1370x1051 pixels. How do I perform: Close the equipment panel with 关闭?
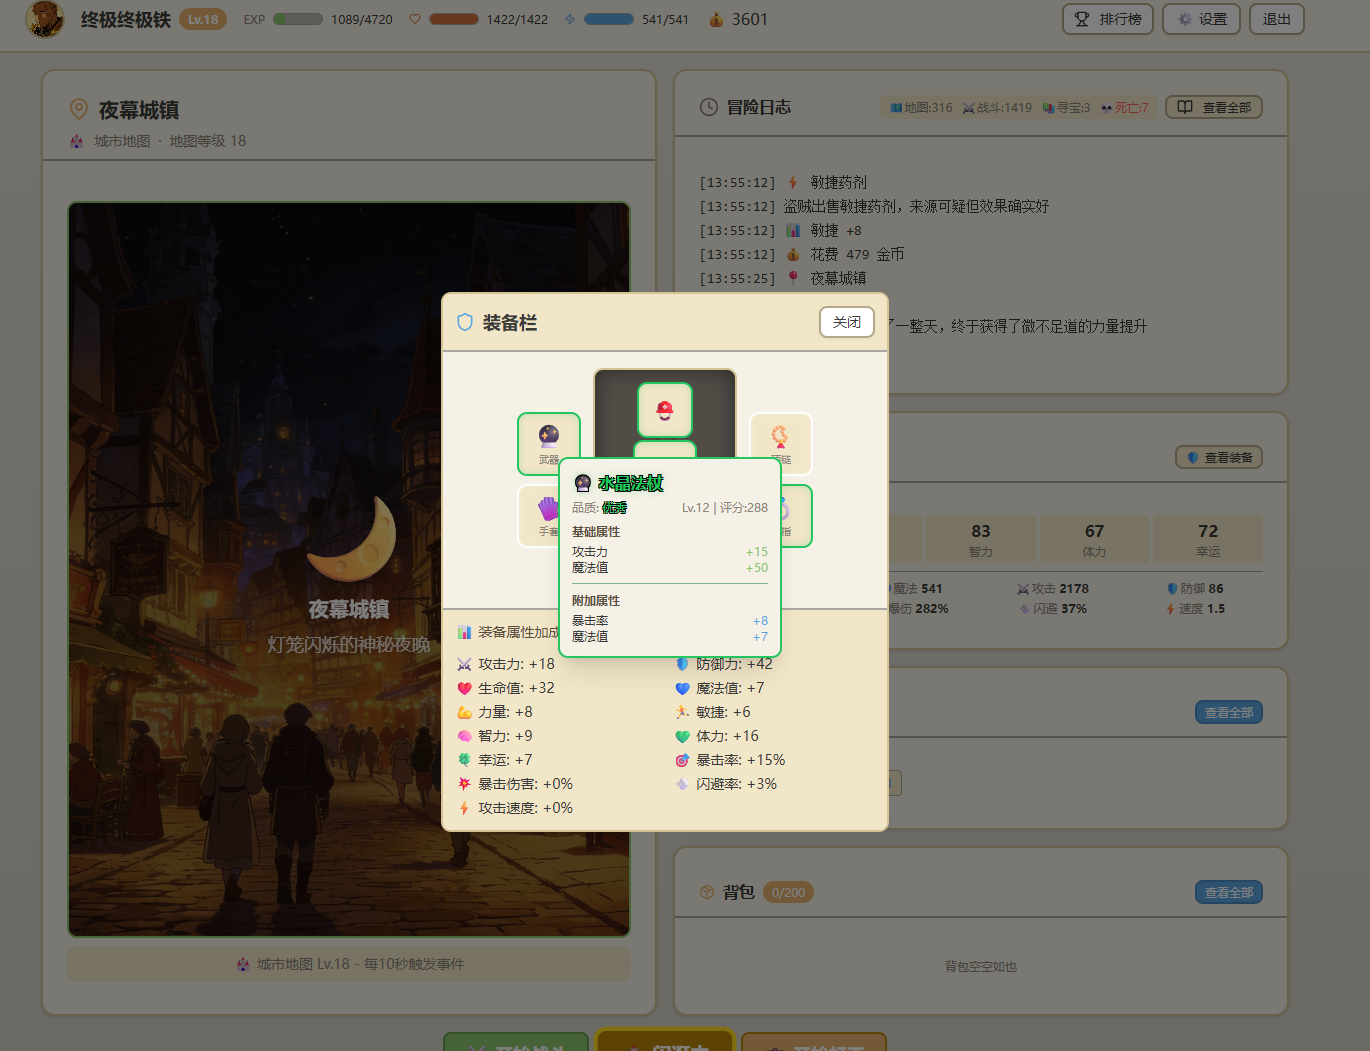(846, 322)
